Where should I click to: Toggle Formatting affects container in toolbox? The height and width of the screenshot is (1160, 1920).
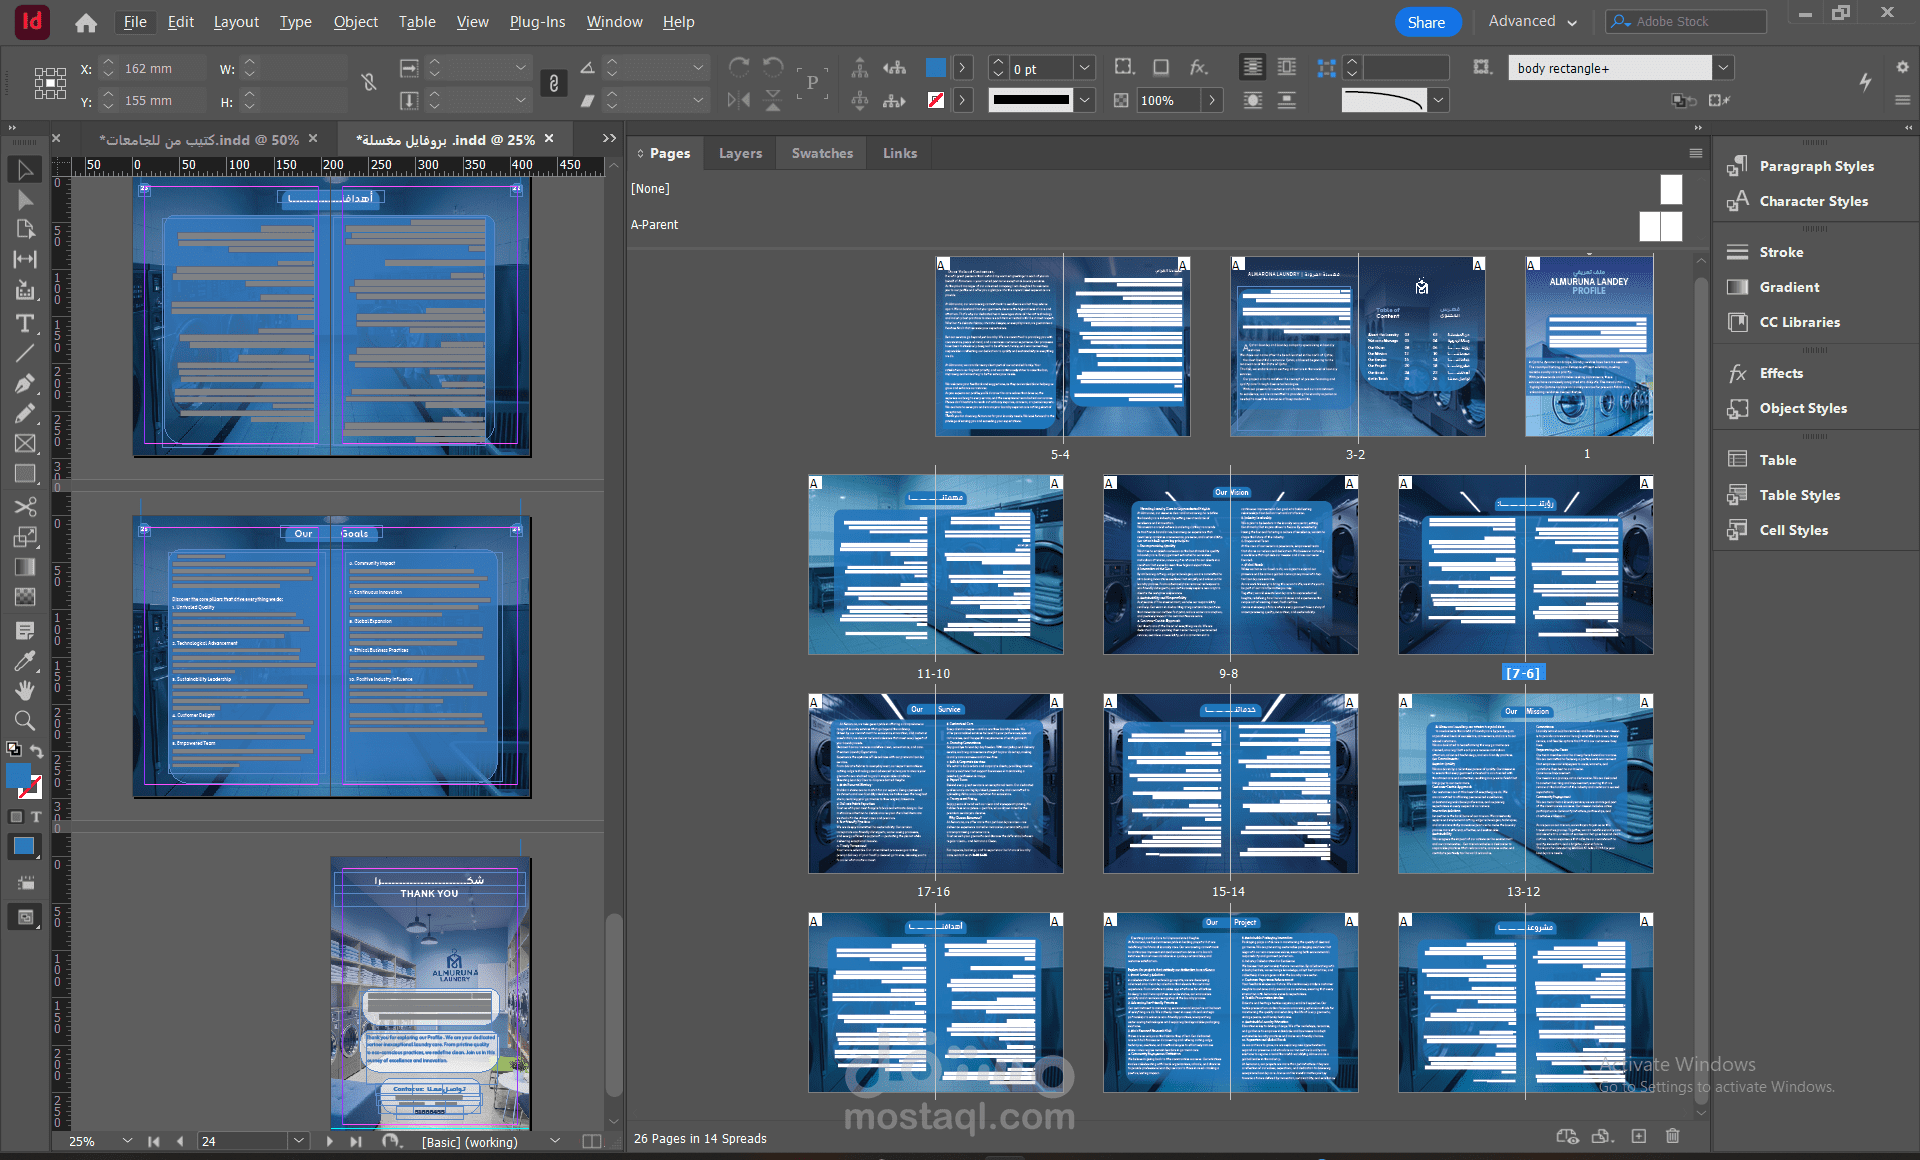coord(16,817)
